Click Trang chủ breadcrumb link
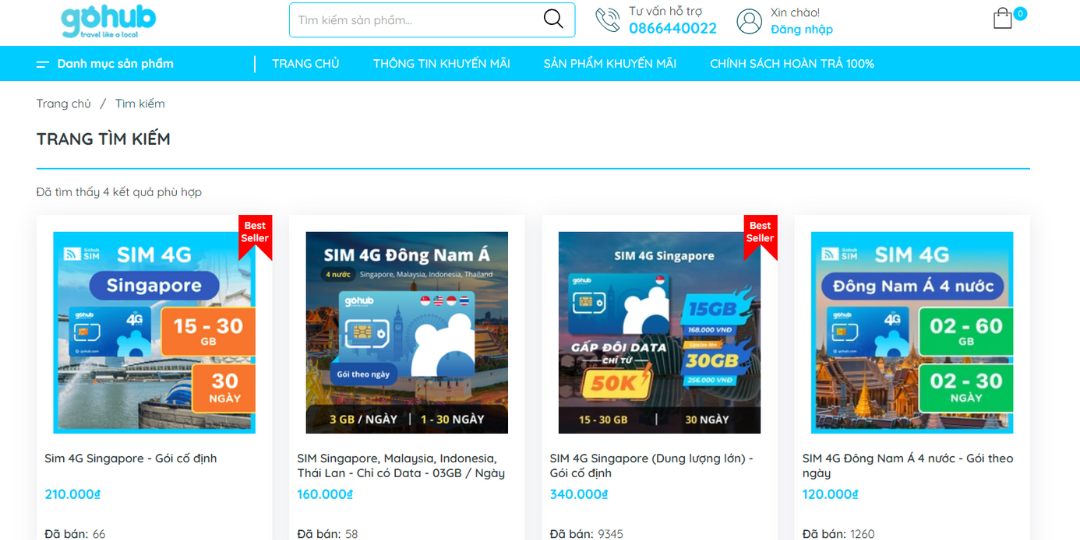The width and height of the screenshot is (1080, 540). pos(63,104)
